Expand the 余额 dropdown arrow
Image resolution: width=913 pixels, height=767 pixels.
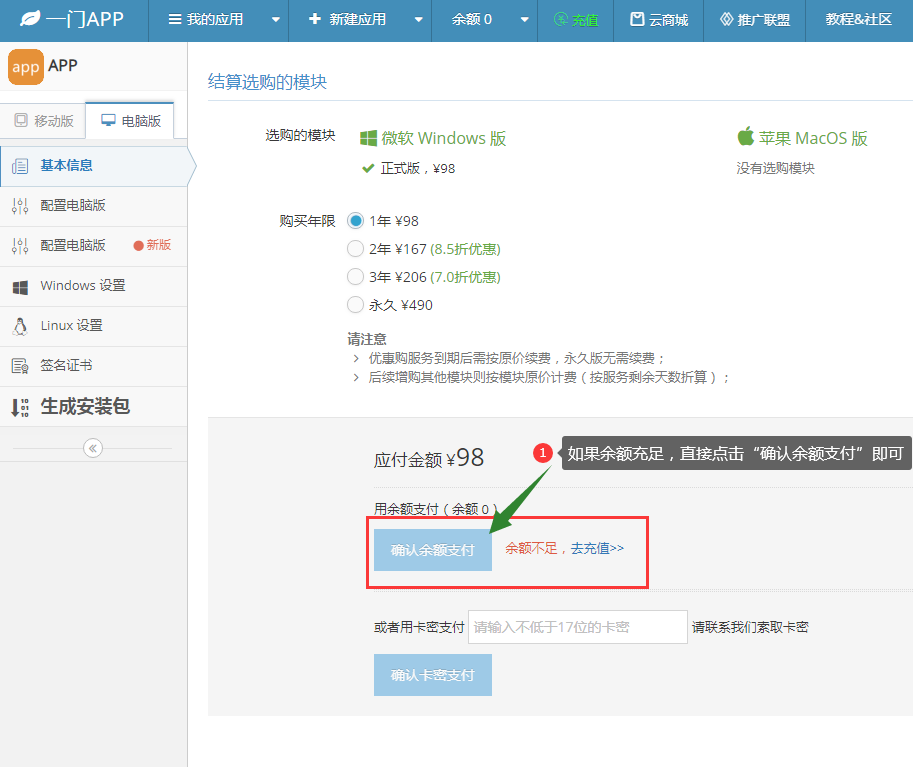point(525,20)
